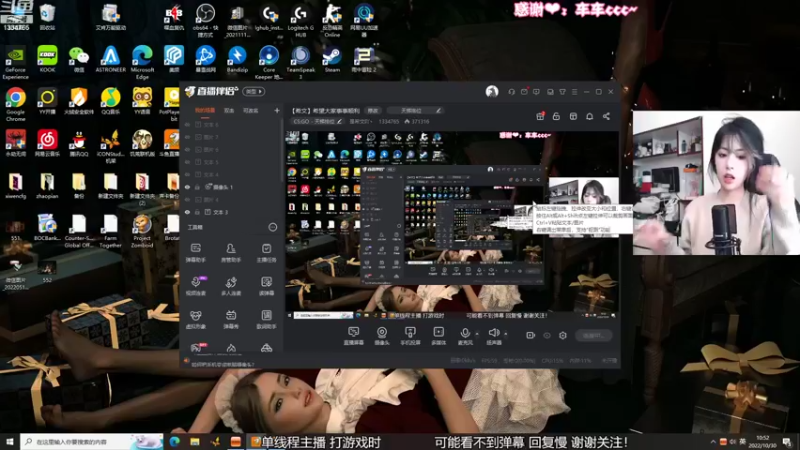Open the mail icon with red dot

[x=524, y=92]
